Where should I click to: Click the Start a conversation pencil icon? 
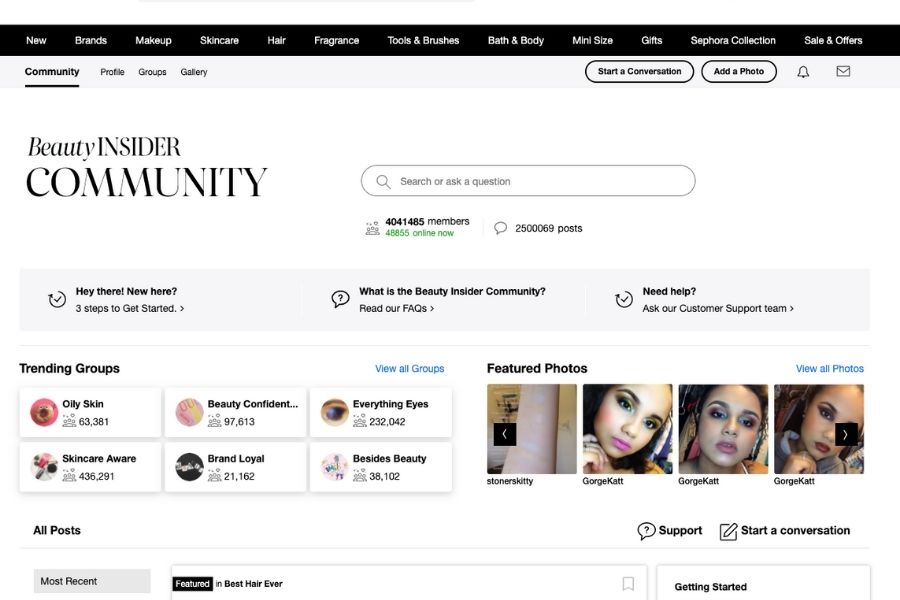(728, 532)
